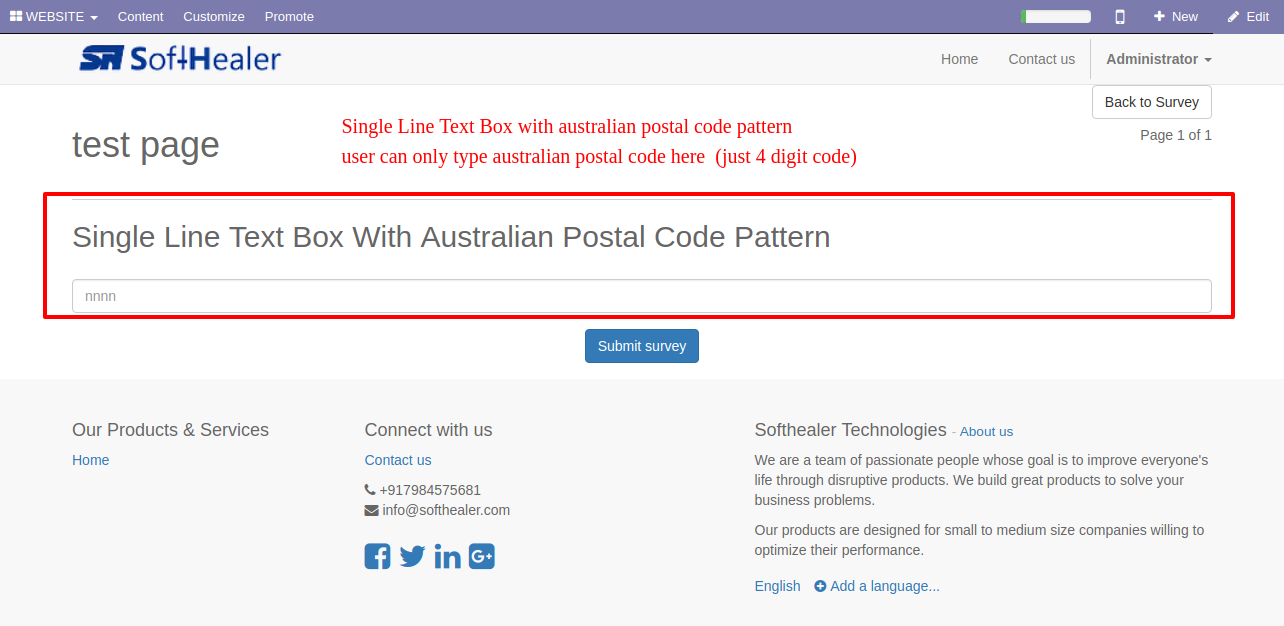The width and height of the screenshot is (1284, 626).
Task: Open the Facebook social icon
Action: (377, 556)
